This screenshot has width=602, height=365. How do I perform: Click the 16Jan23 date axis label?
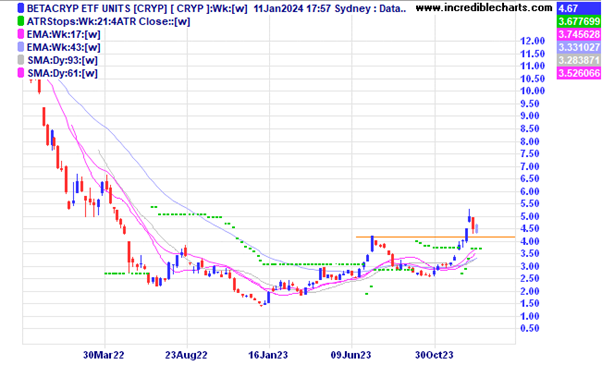coord(268,355)
